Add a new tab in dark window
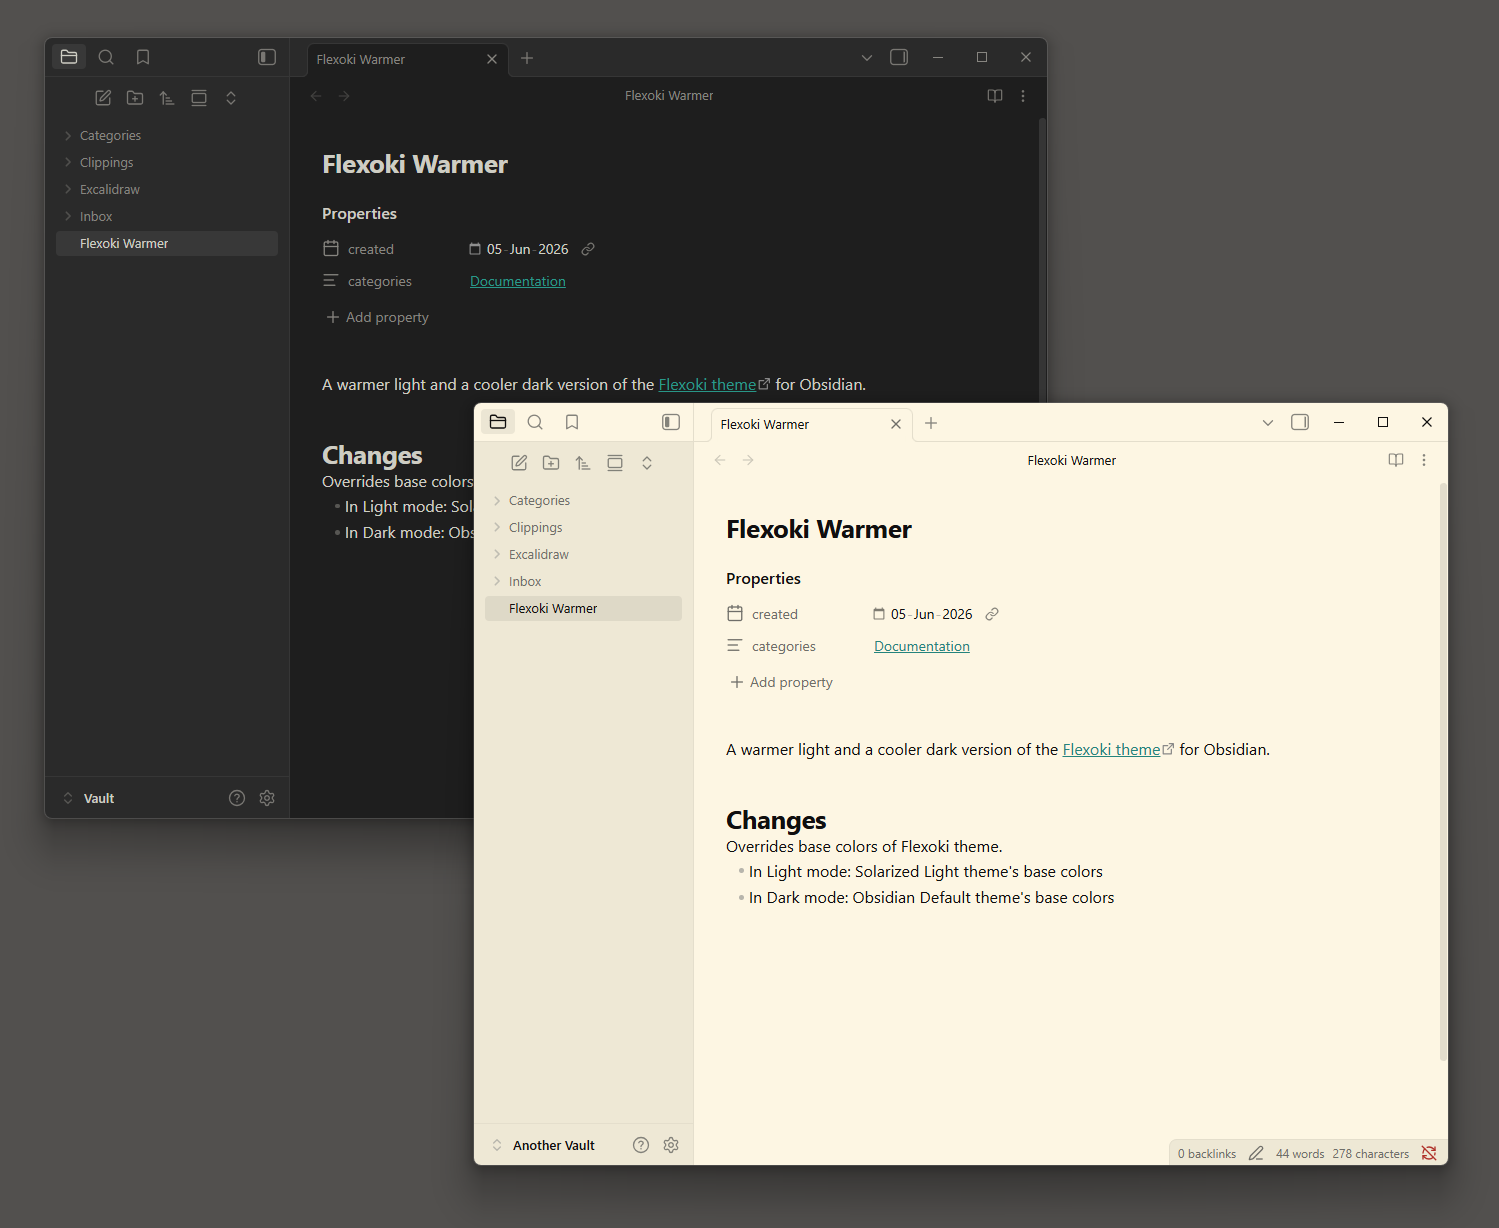This screenshot has width=1499, height=1228. click(x=527, y=58)
